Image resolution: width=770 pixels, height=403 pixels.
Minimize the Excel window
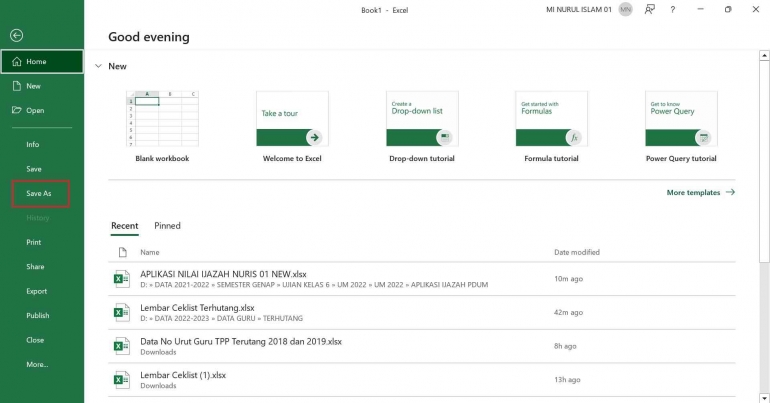tap(701, 9)
